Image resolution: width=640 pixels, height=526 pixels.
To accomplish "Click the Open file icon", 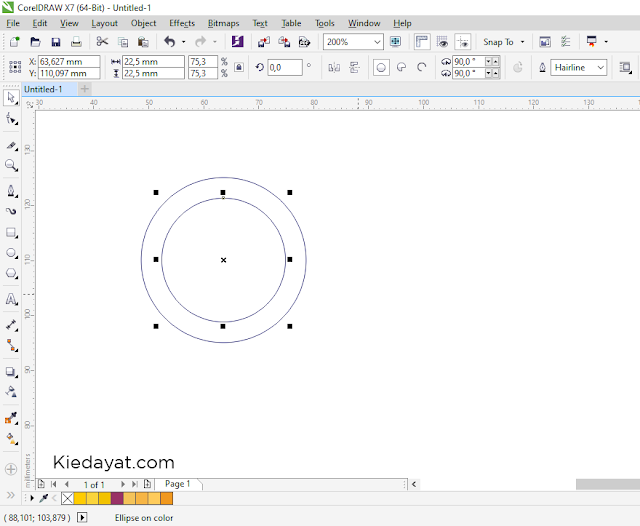I will click(x=35, y=42).
